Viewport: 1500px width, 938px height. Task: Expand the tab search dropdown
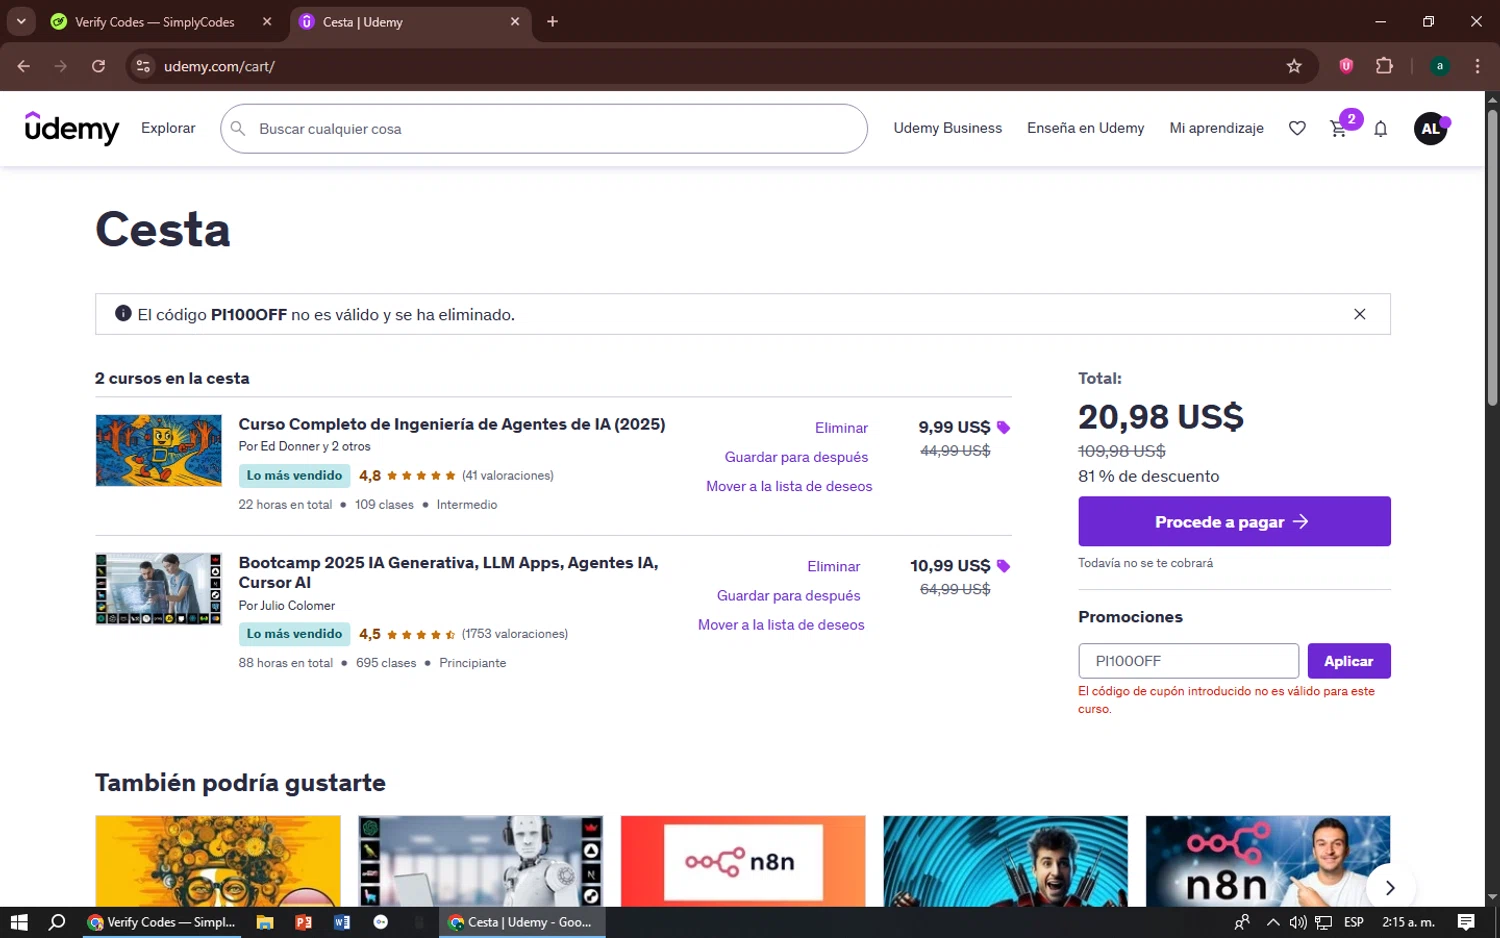20,21
